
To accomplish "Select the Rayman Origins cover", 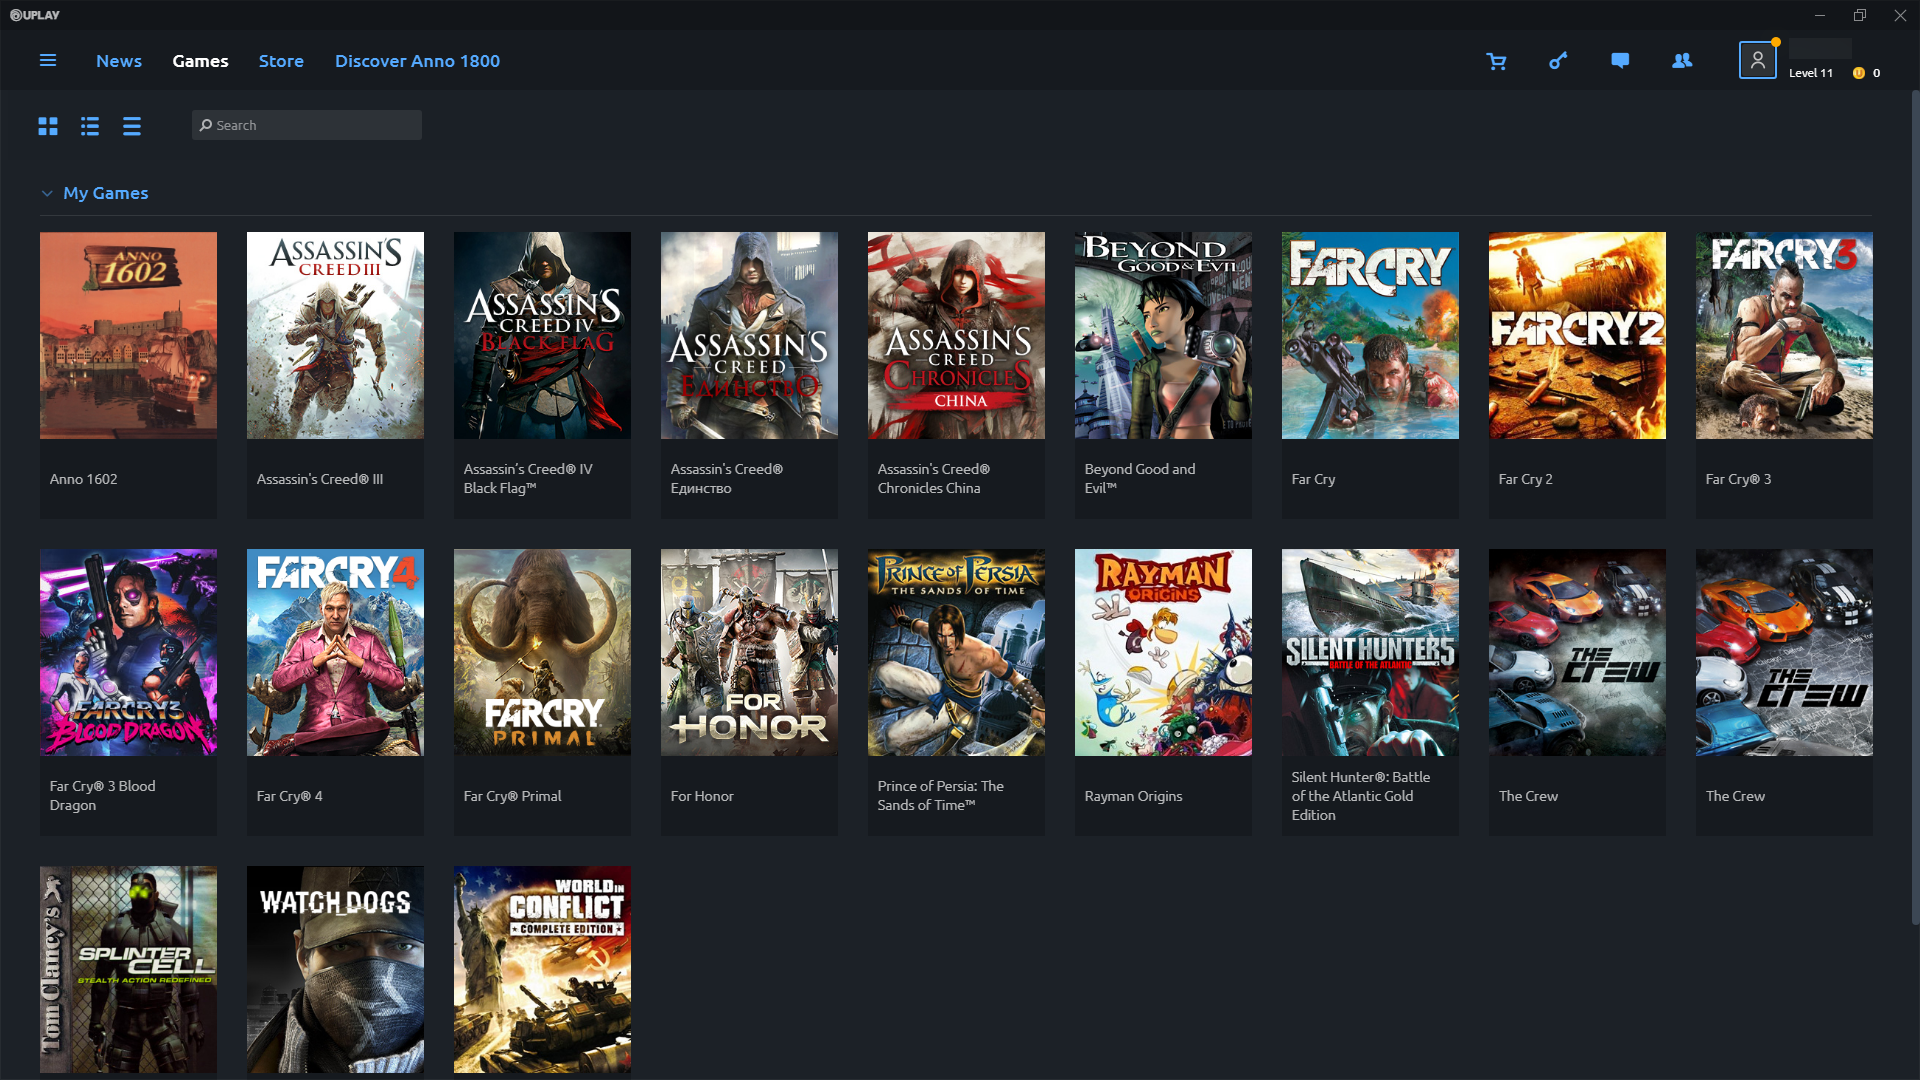I will [x=1163, y=652].
